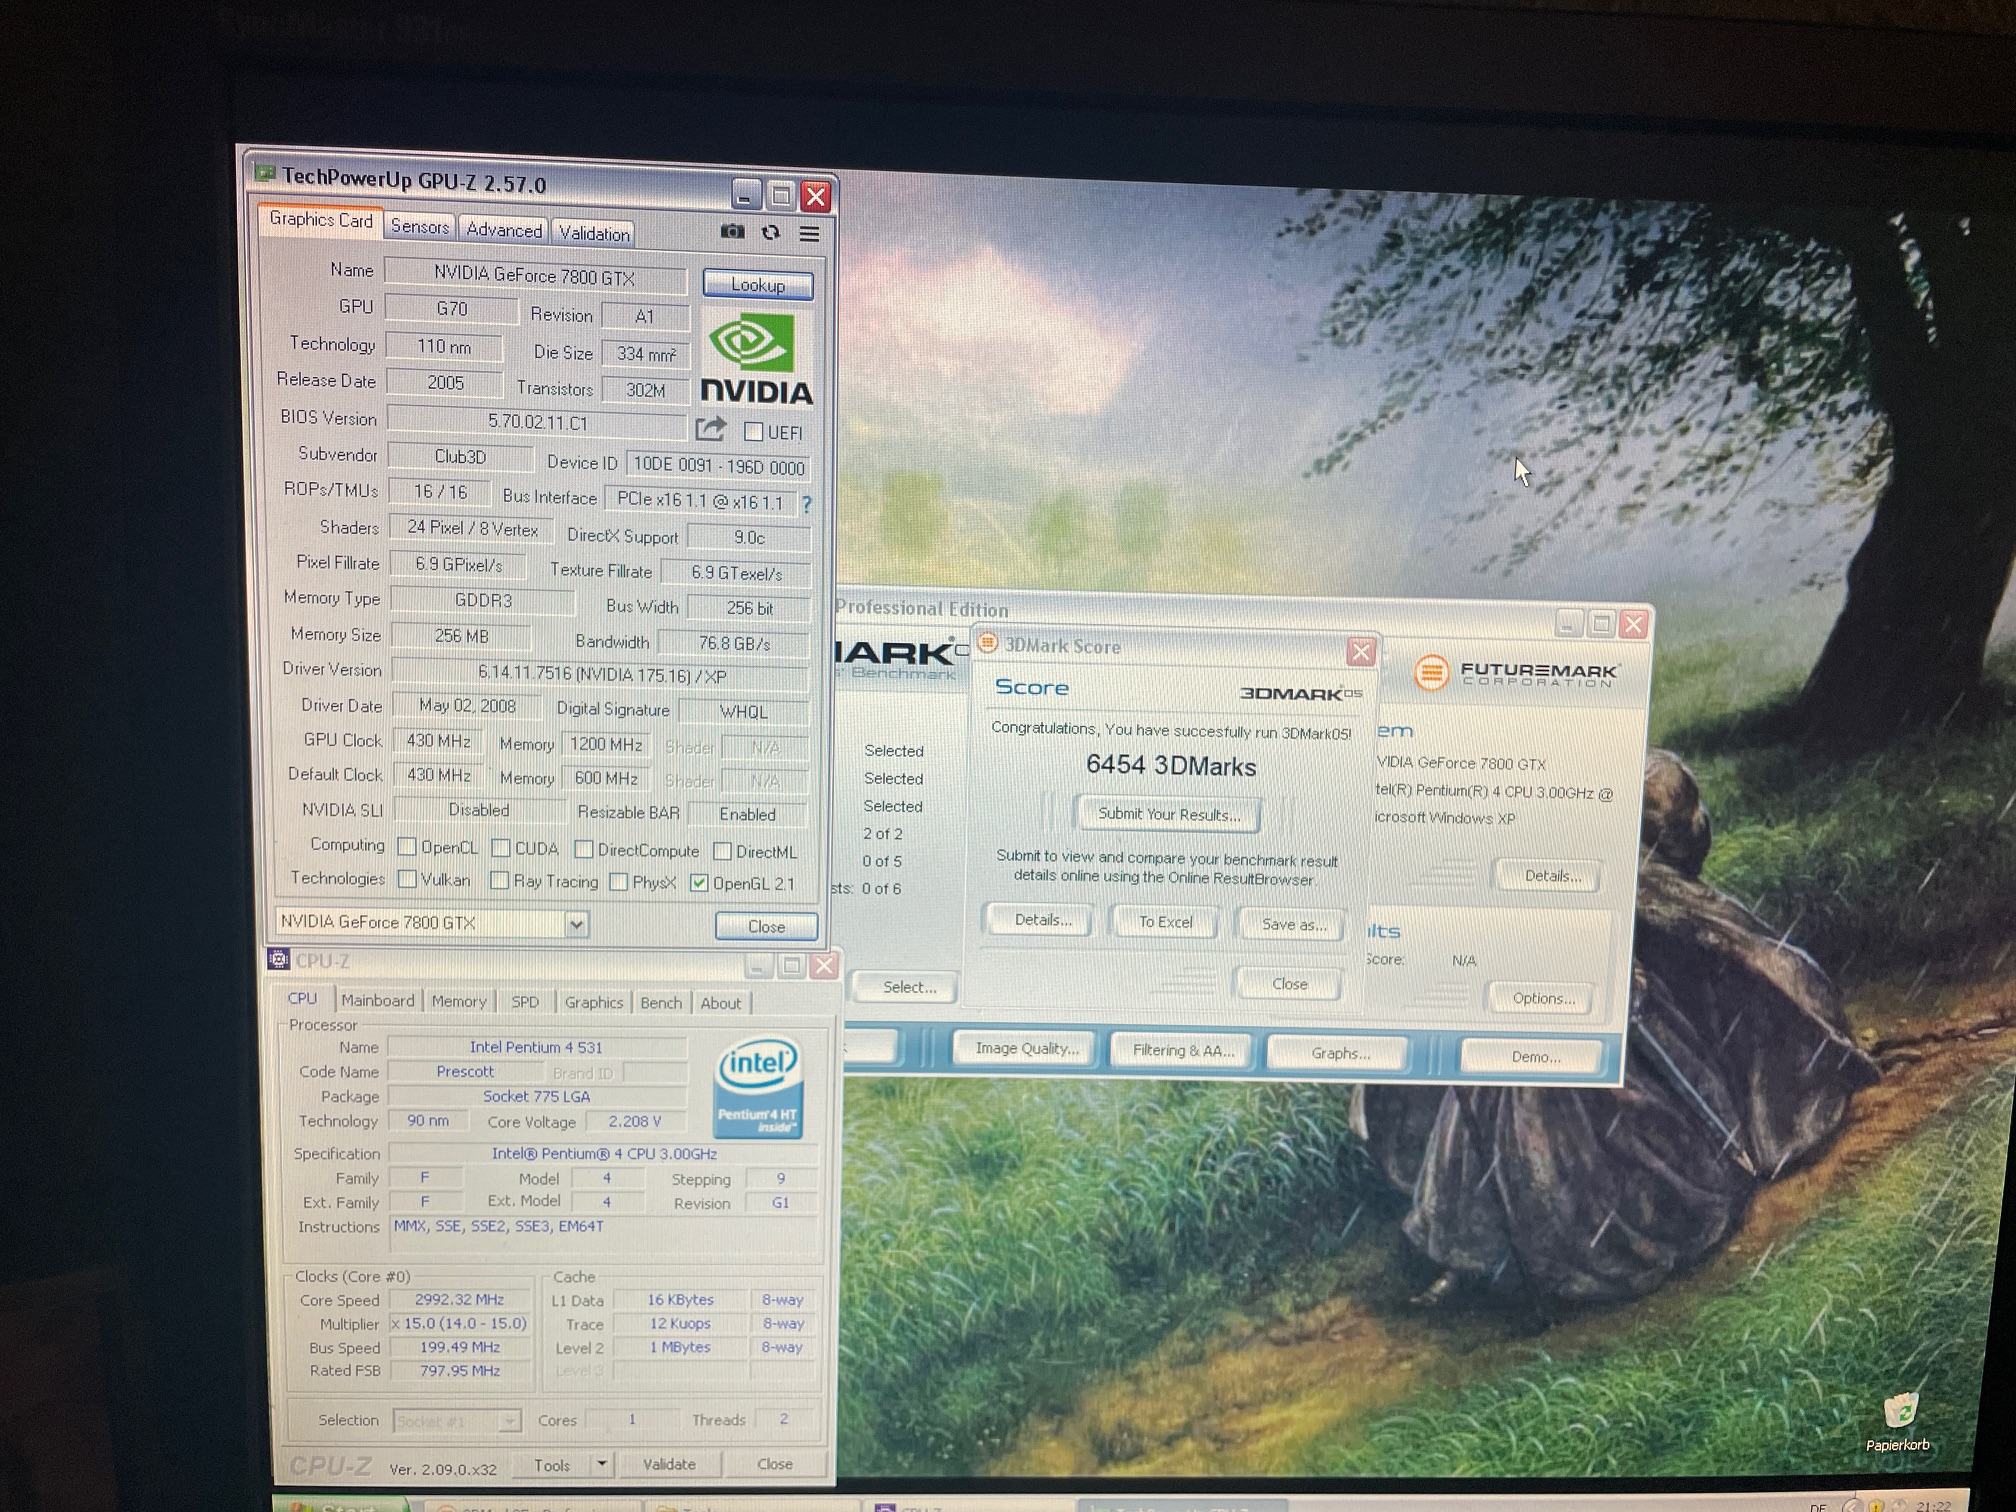The image size is (2016, 1512).
Task: Click Details button in 3DMark System section
Action: [1552, 876]
